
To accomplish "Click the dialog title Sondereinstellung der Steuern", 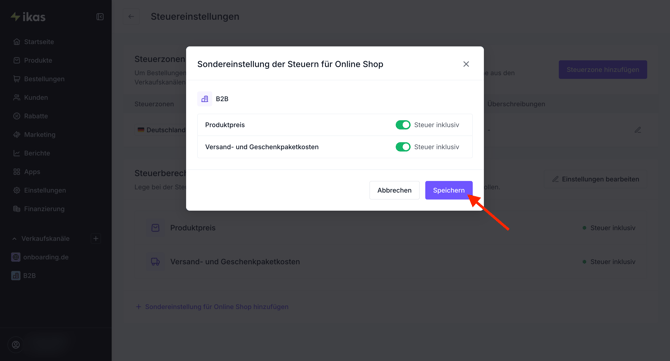I will 290,64.
